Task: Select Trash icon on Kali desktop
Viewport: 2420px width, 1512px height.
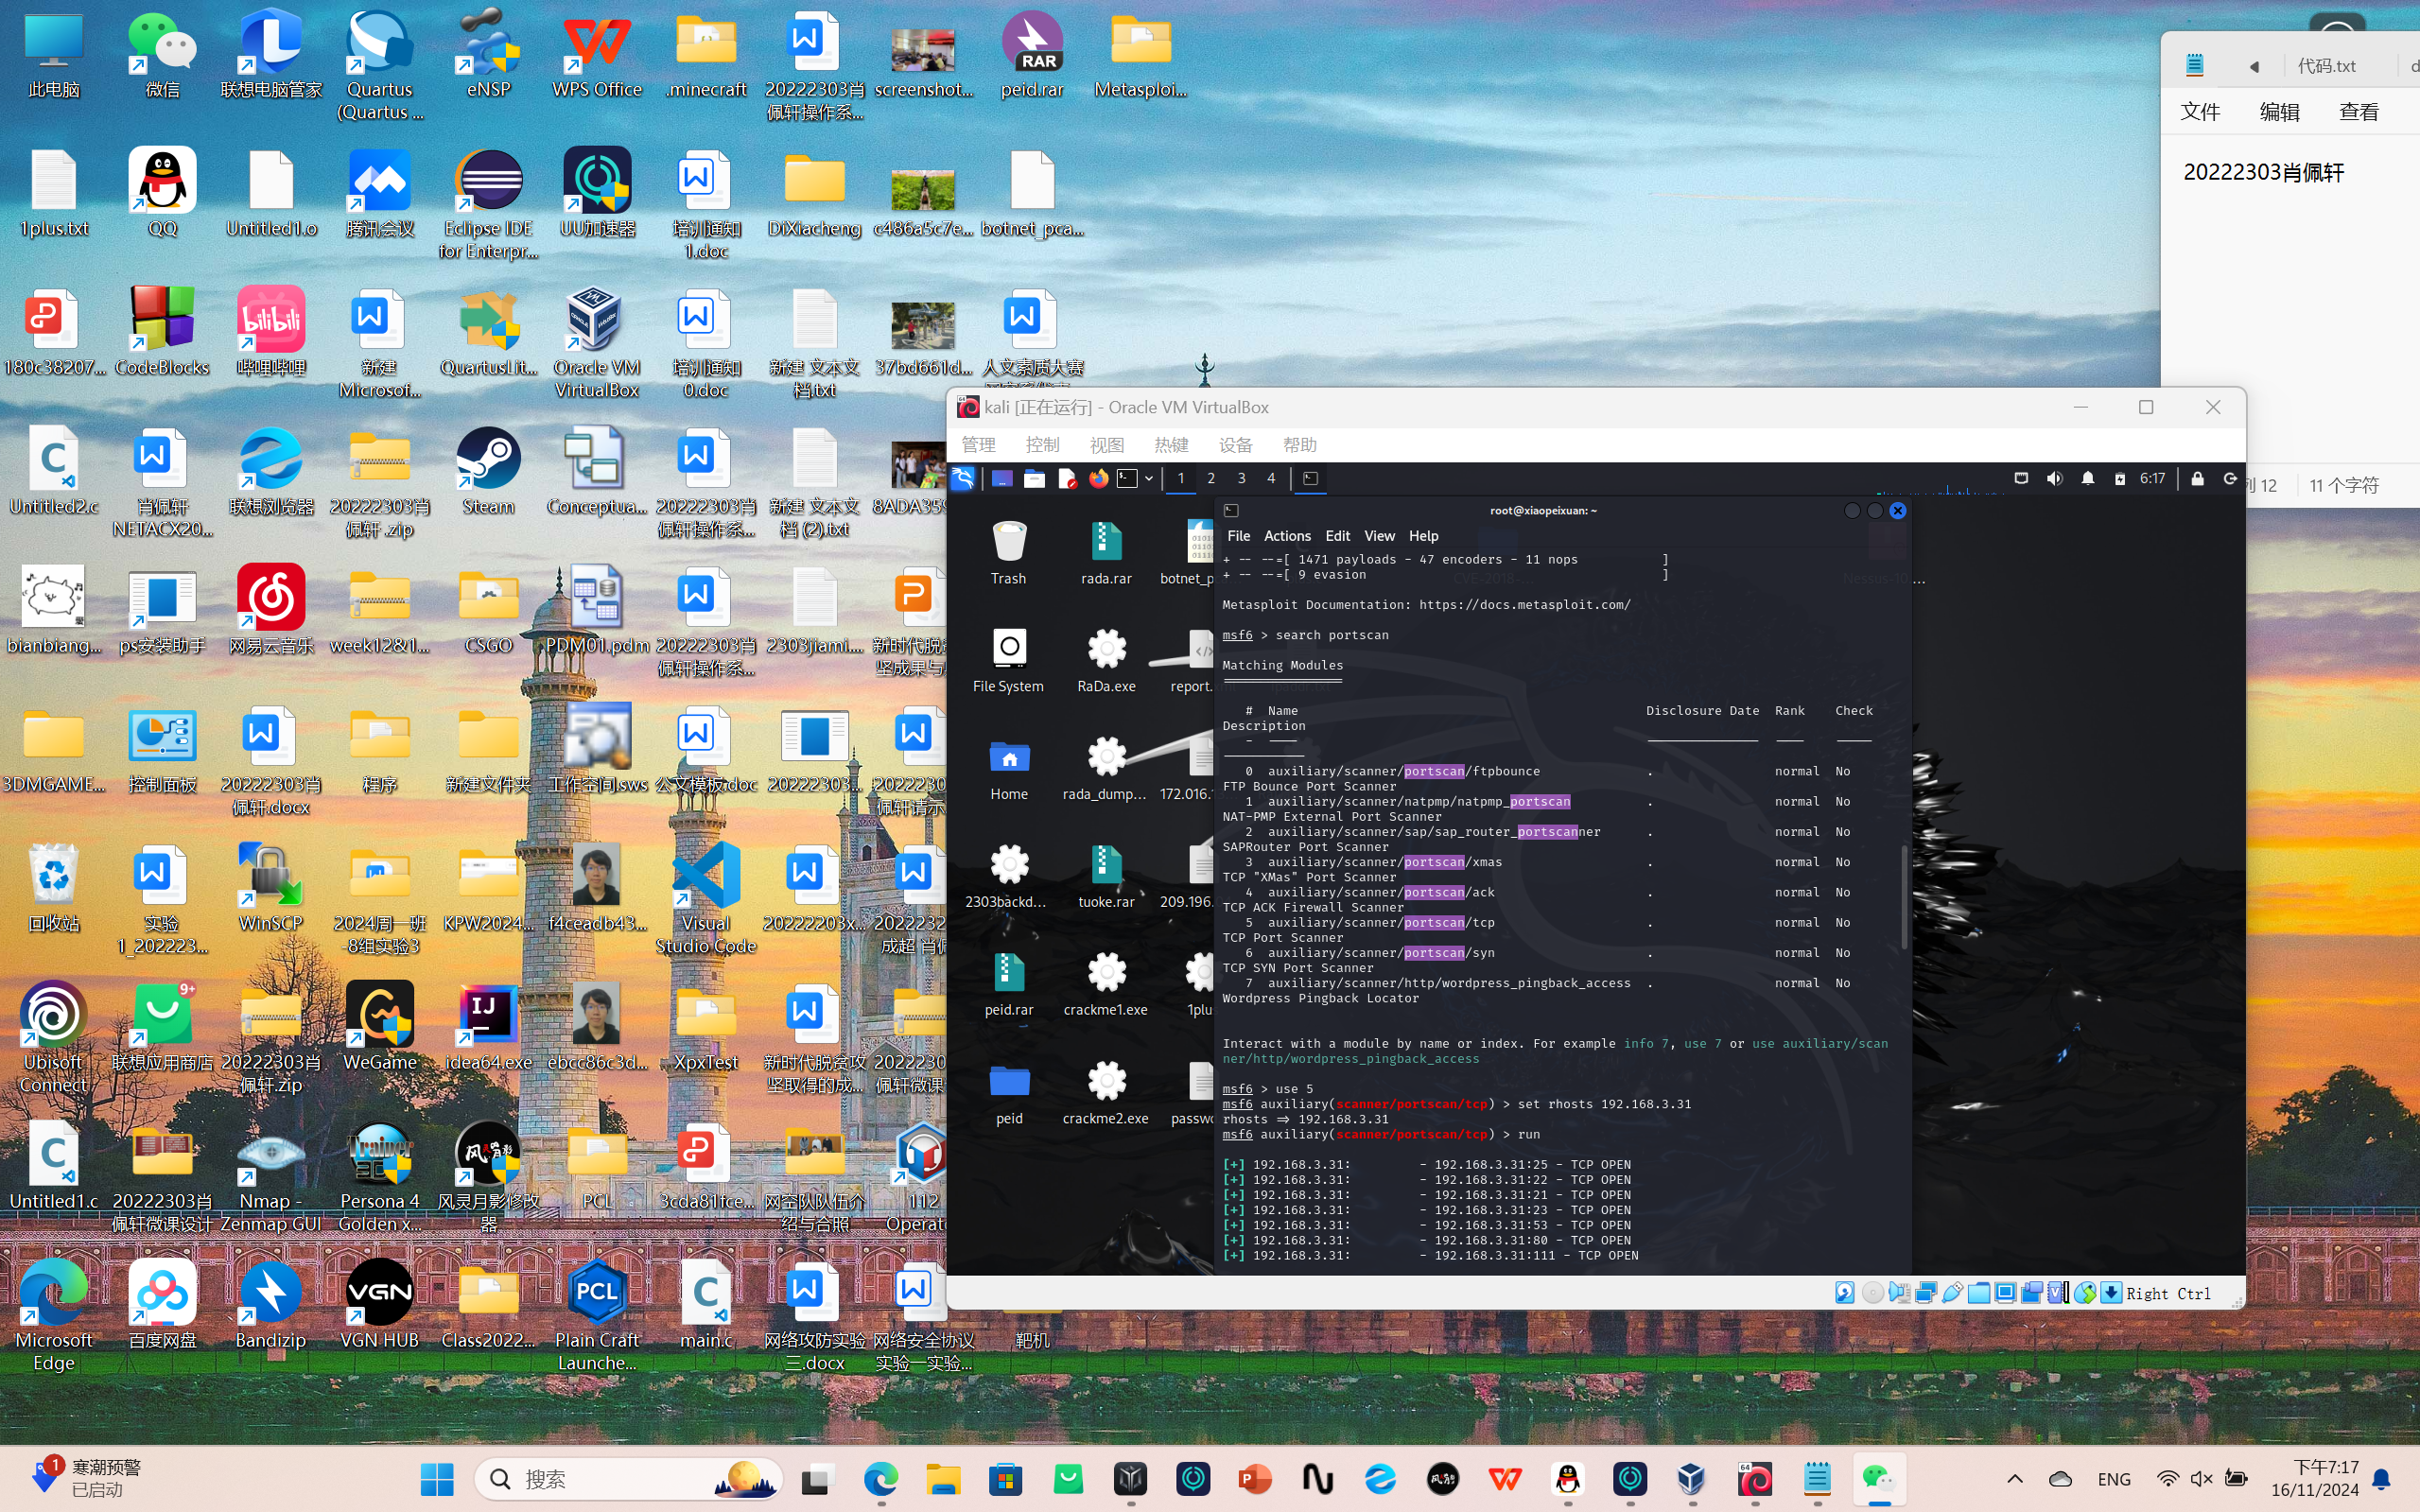Action: (x=1008, y=553)
